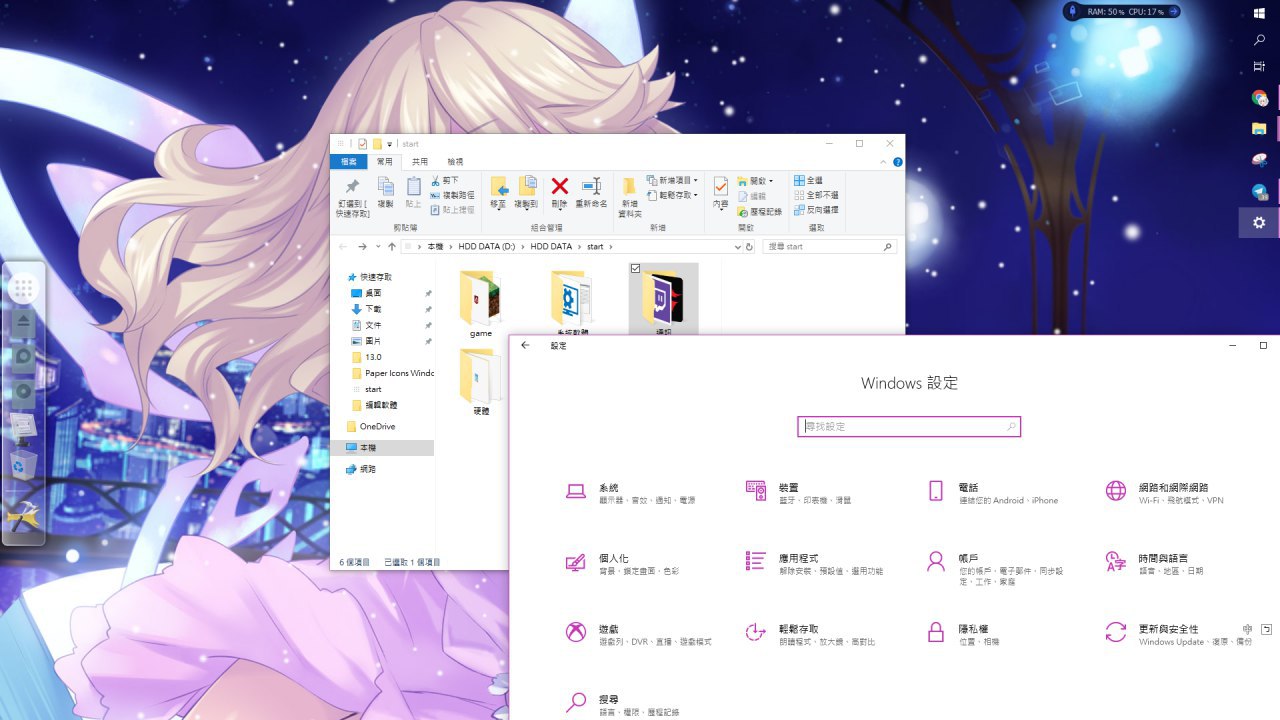Open Explorer ribbon help question mark
Viewport: 1280px width, 720px height.
tap(897, 162)
